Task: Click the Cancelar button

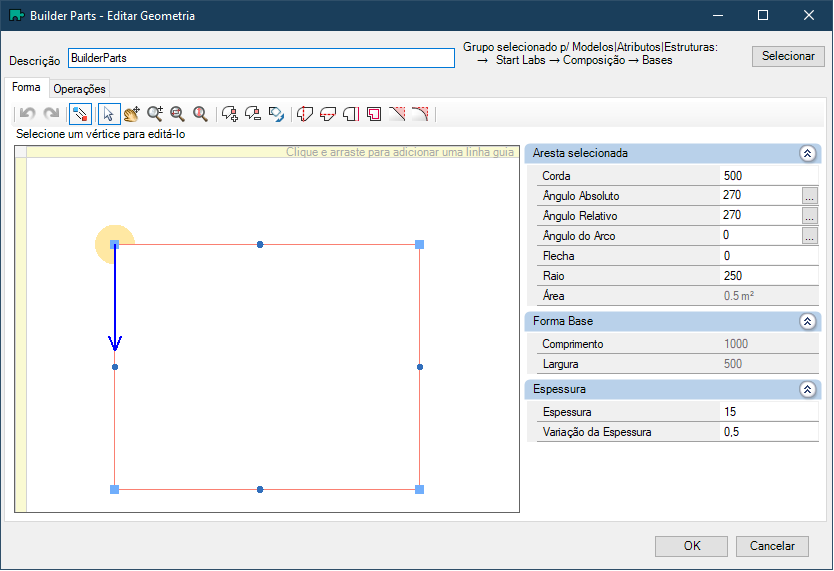Action: tap(772, 546)
